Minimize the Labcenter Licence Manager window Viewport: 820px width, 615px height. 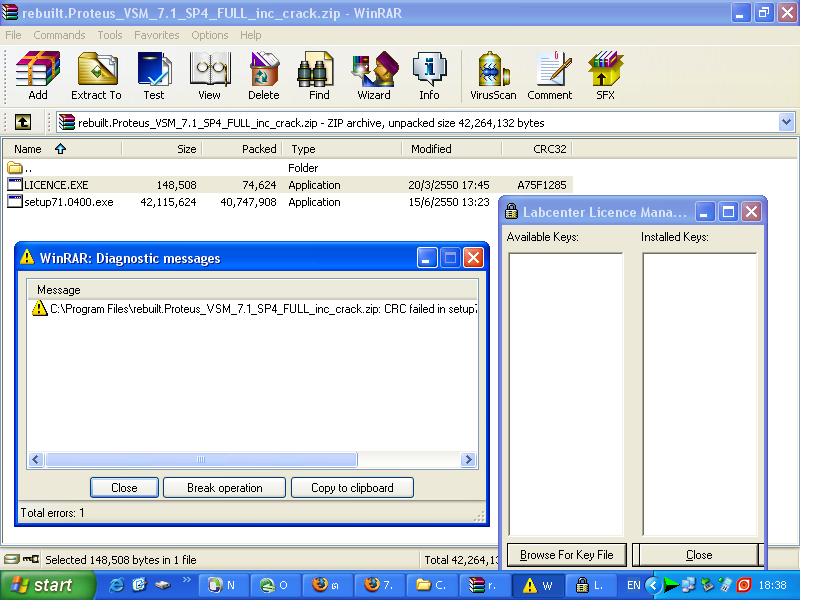pyautogui.click(x=704, y=212)
